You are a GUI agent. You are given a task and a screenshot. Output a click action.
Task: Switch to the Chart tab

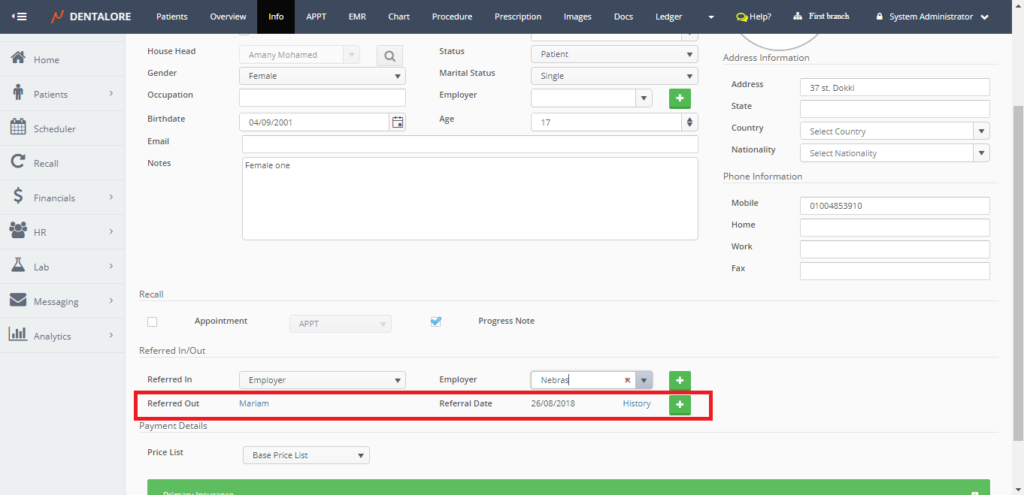[x=399, y=17]
